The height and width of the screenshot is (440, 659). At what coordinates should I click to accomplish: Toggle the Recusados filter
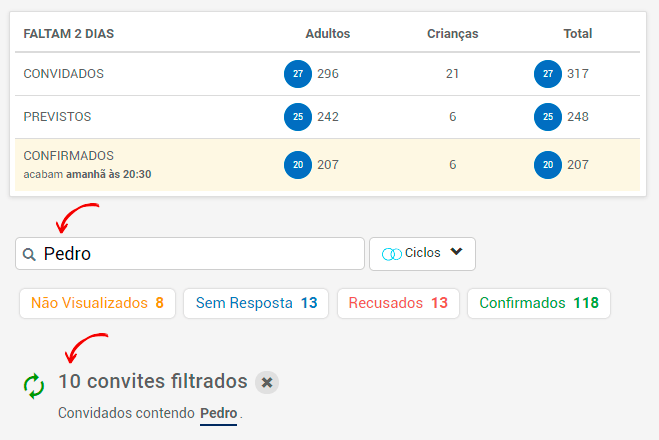pyautogui.click(x=398, y=303)
